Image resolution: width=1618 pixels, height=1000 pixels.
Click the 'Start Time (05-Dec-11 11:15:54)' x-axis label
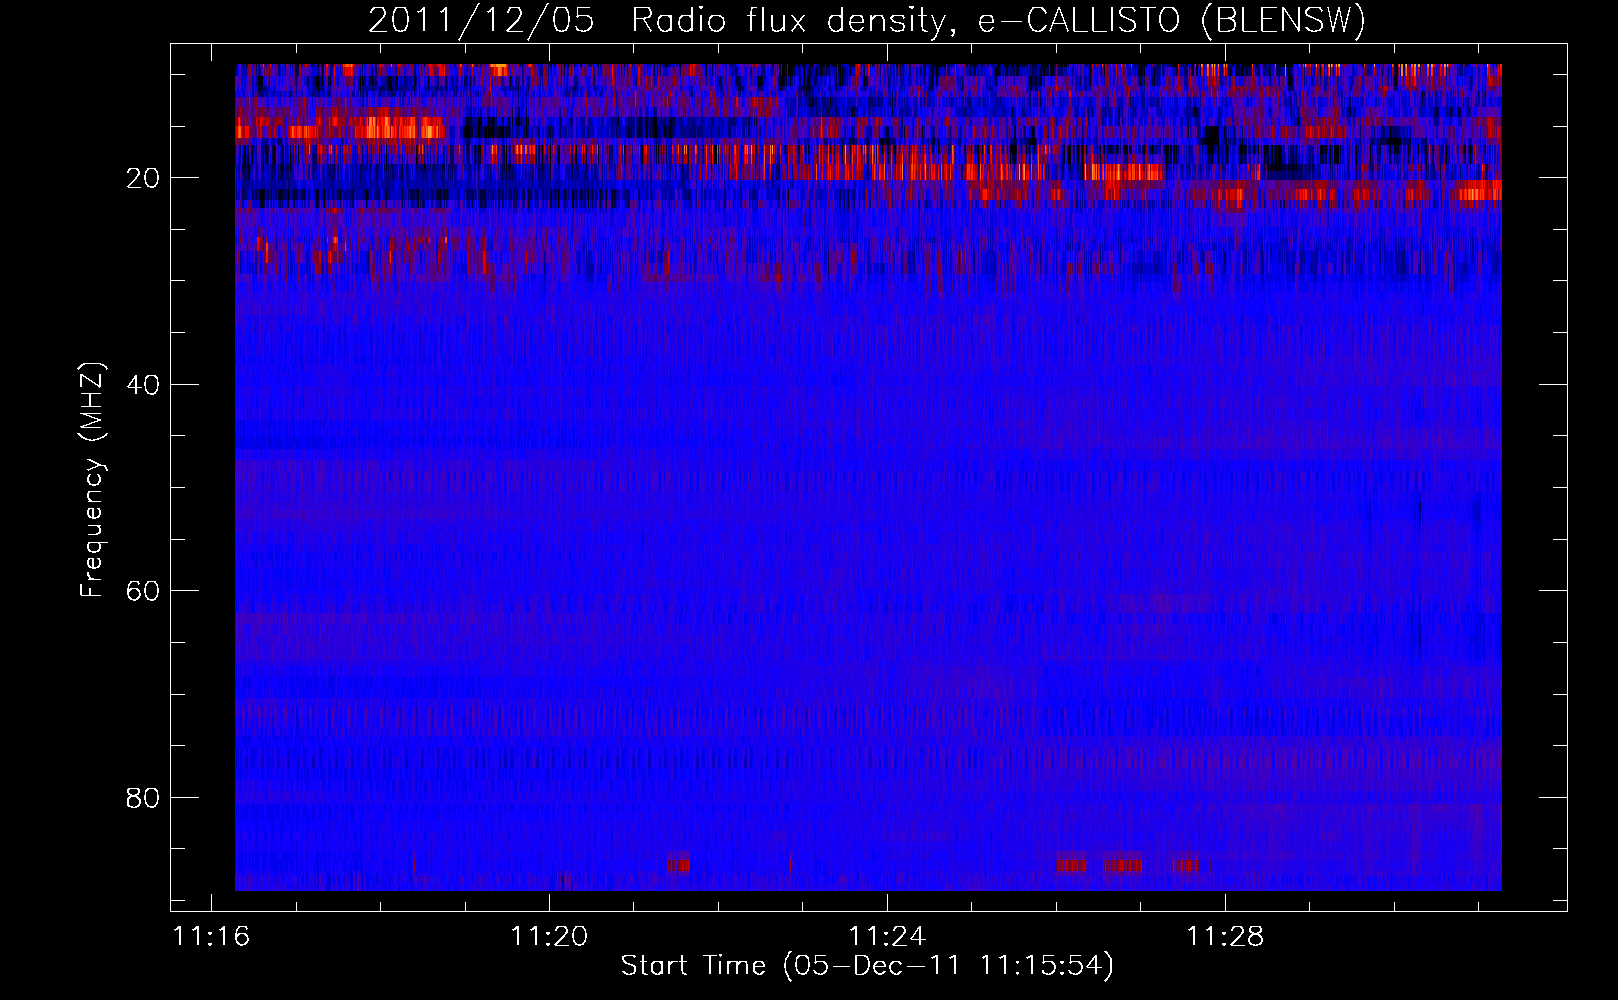(x=867, y=966)
